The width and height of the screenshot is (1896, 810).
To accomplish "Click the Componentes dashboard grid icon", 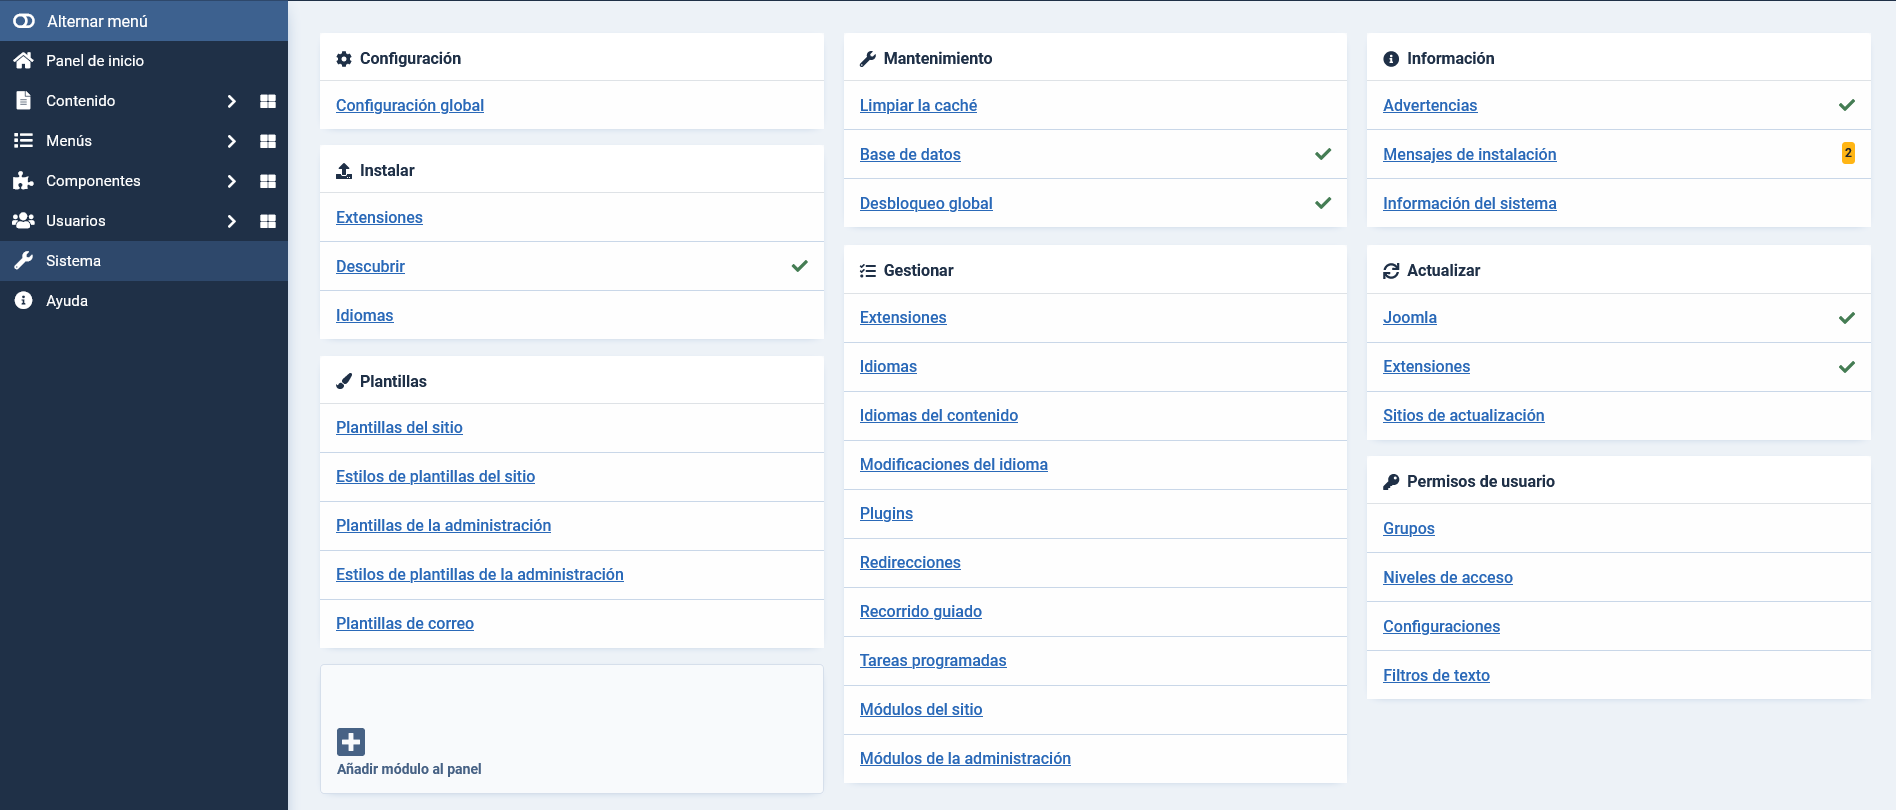I will pos(267,181).
